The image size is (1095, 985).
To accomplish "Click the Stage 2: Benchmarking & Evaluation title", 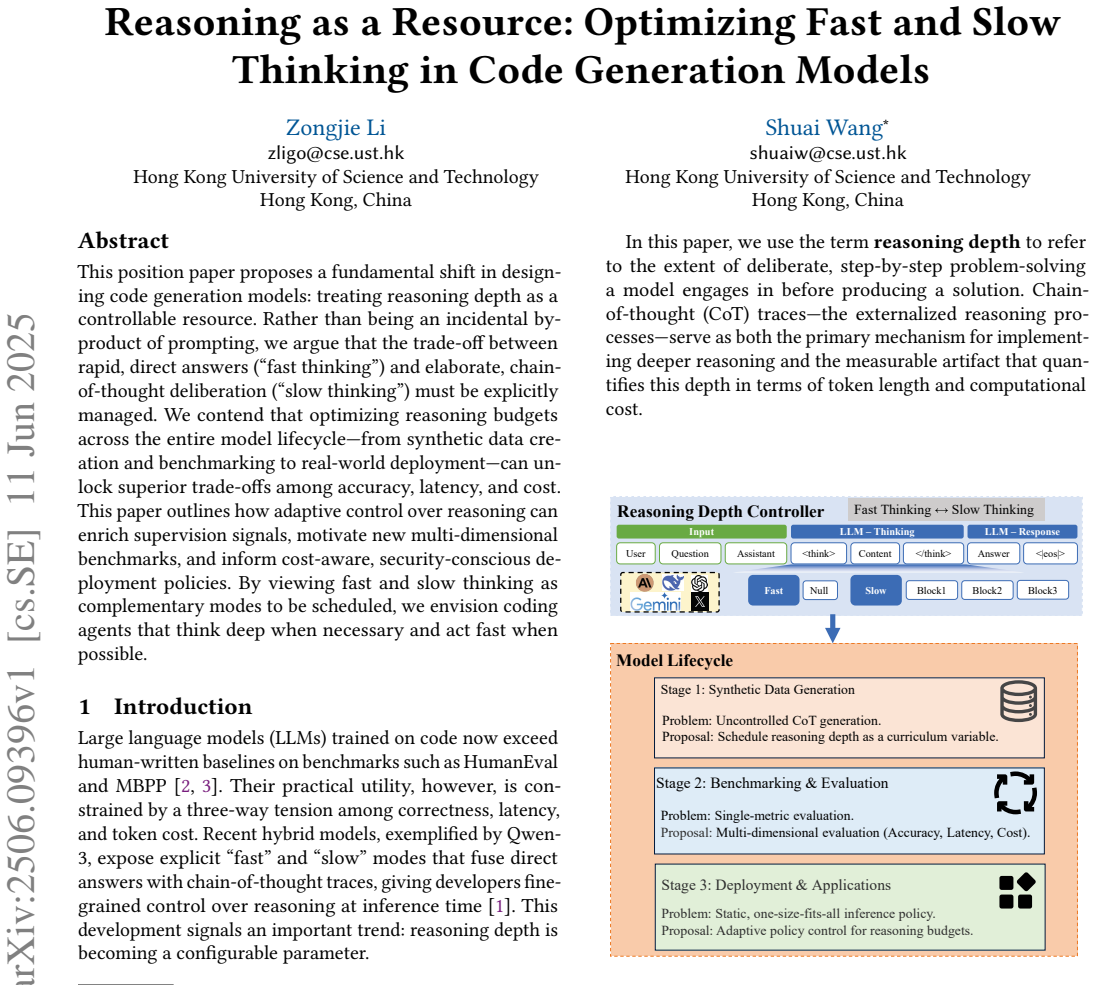I will coord(772,783).
